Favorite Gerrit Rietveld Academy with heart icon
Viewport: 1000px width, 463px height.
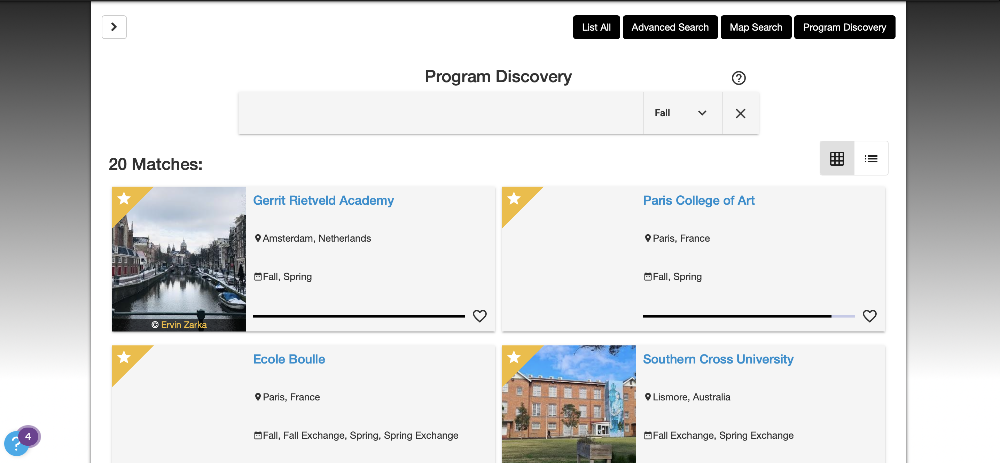[480, 316]
